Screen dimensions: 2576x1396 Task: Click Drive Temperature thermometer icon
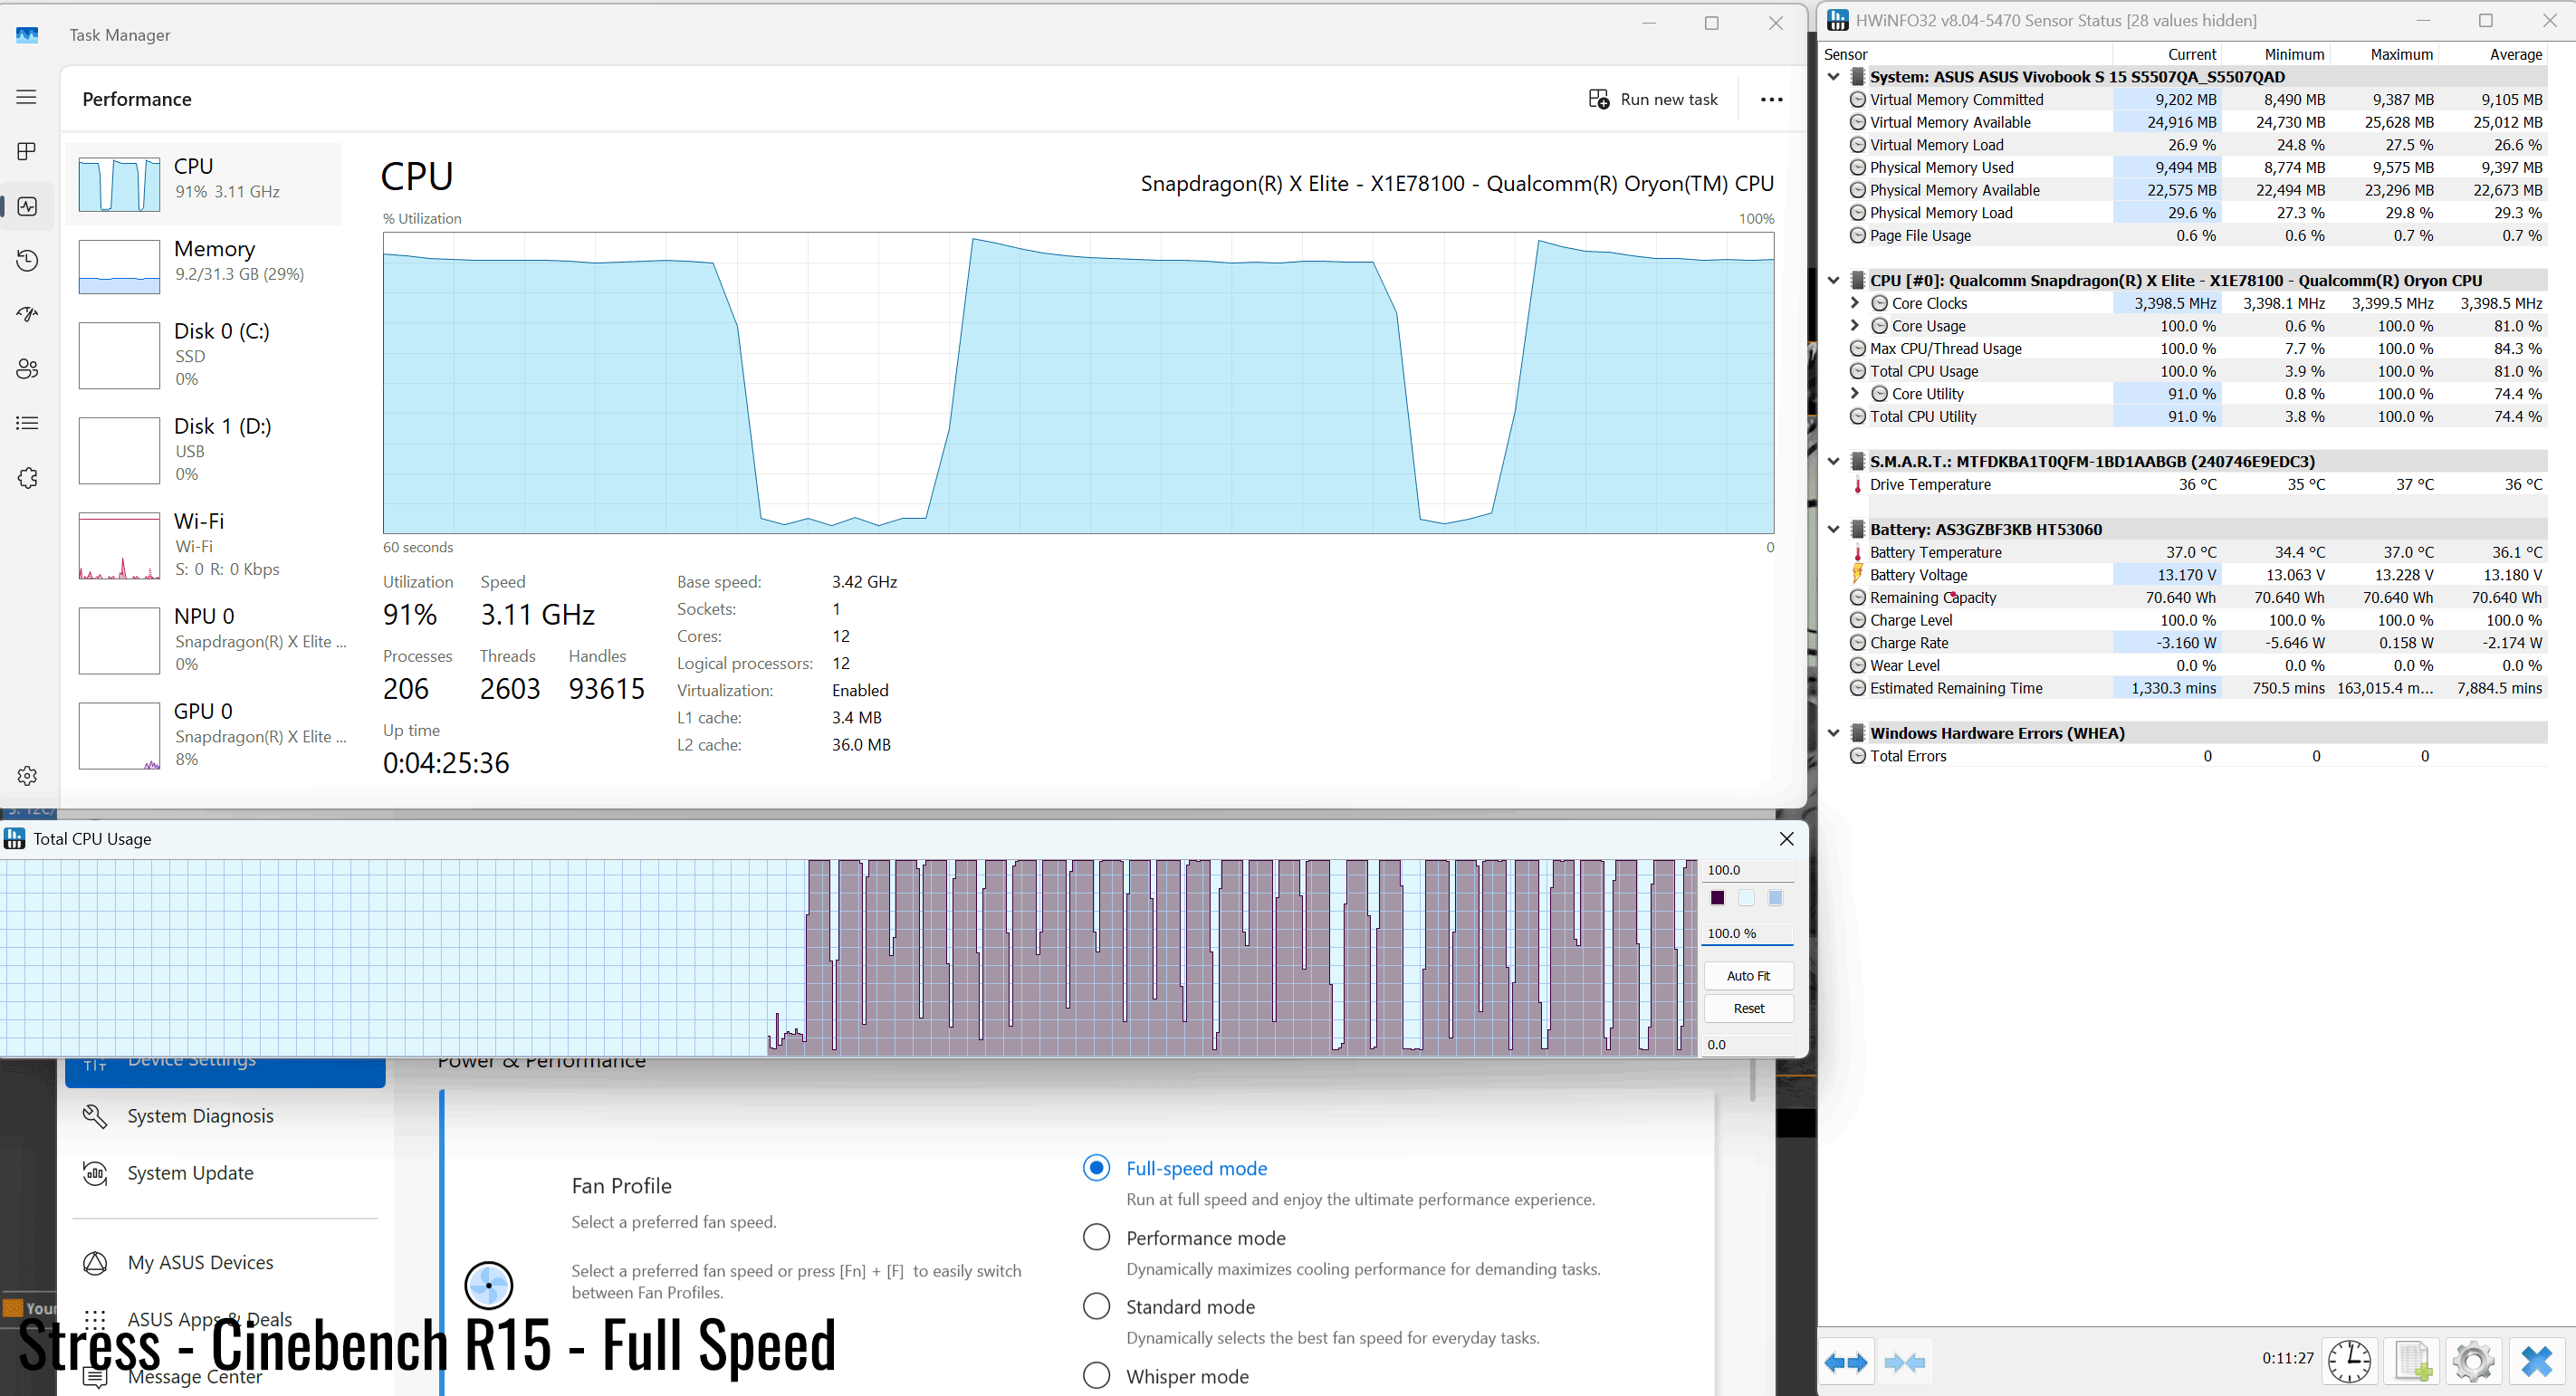tap(1857, 485)
